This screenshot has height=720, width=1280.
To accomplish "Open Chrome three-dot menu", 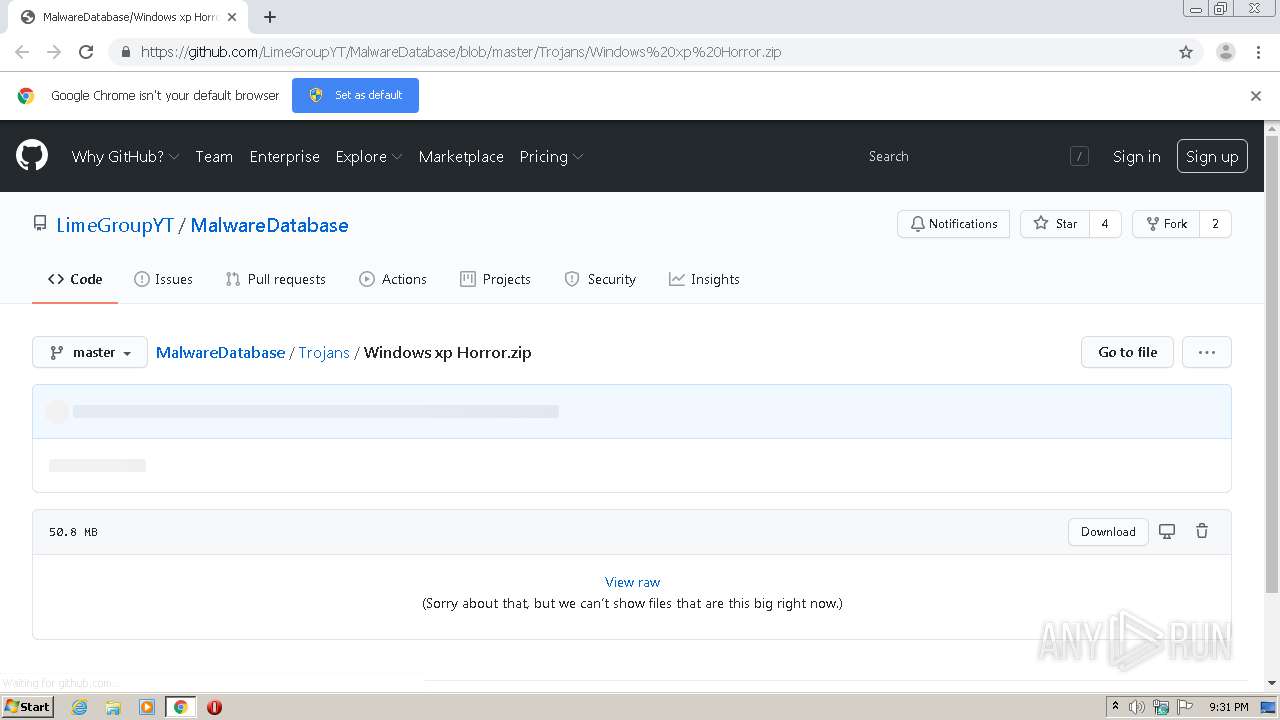I will point(1258,52).
